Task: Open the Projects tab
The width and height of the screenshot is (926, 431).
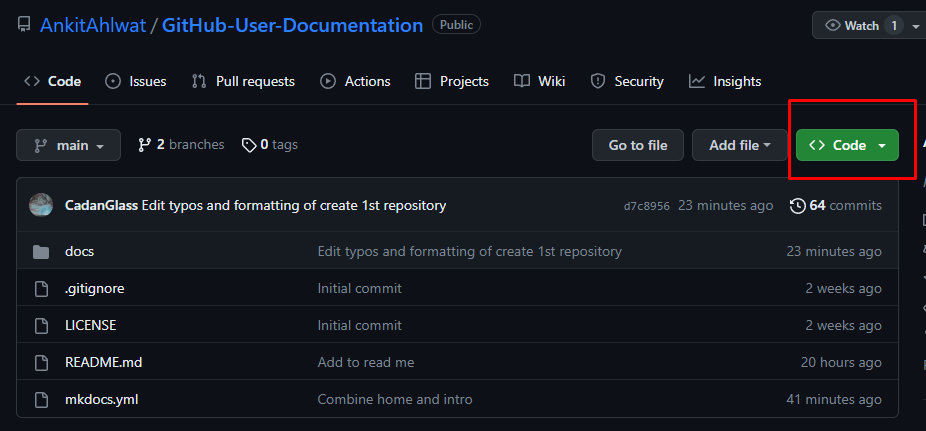Action: tap(452, 81)
